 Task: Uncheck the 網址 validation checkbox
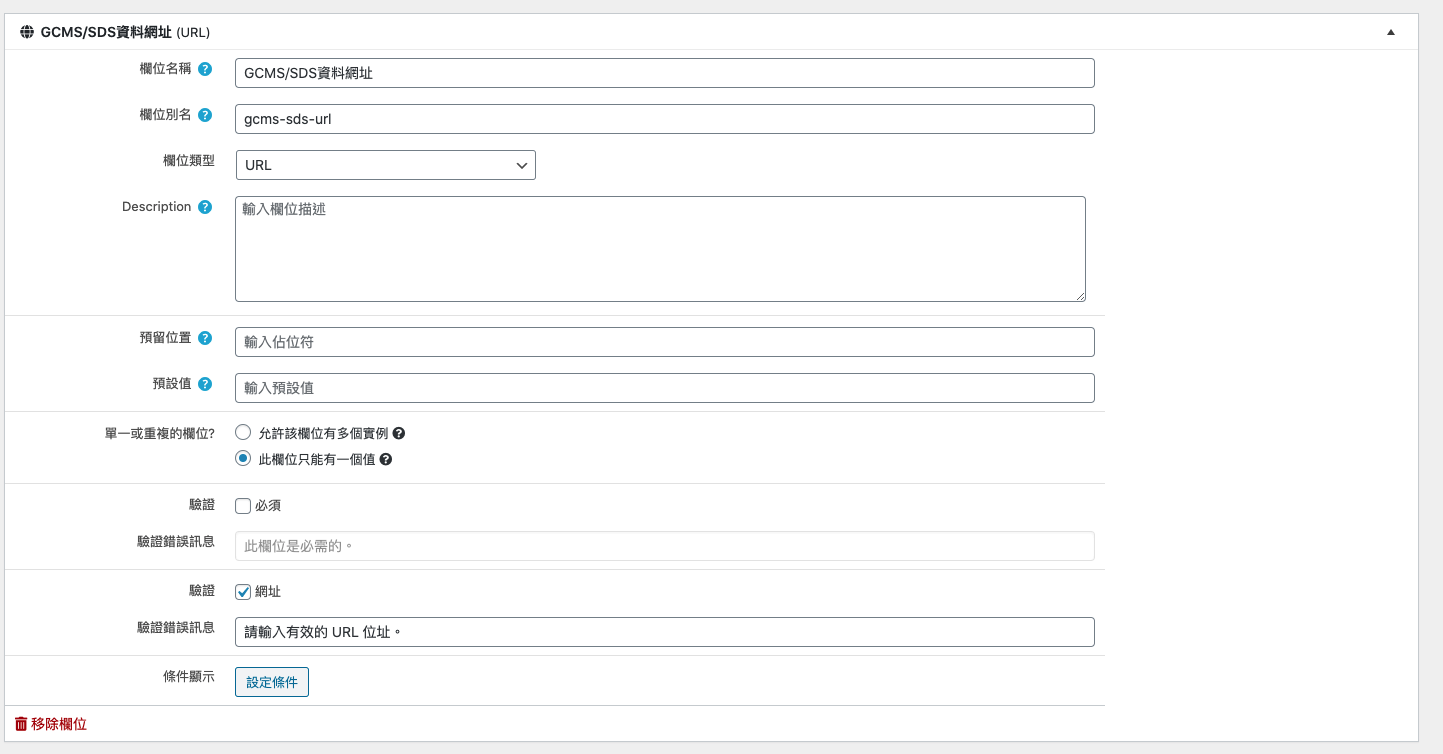point(243,592)
